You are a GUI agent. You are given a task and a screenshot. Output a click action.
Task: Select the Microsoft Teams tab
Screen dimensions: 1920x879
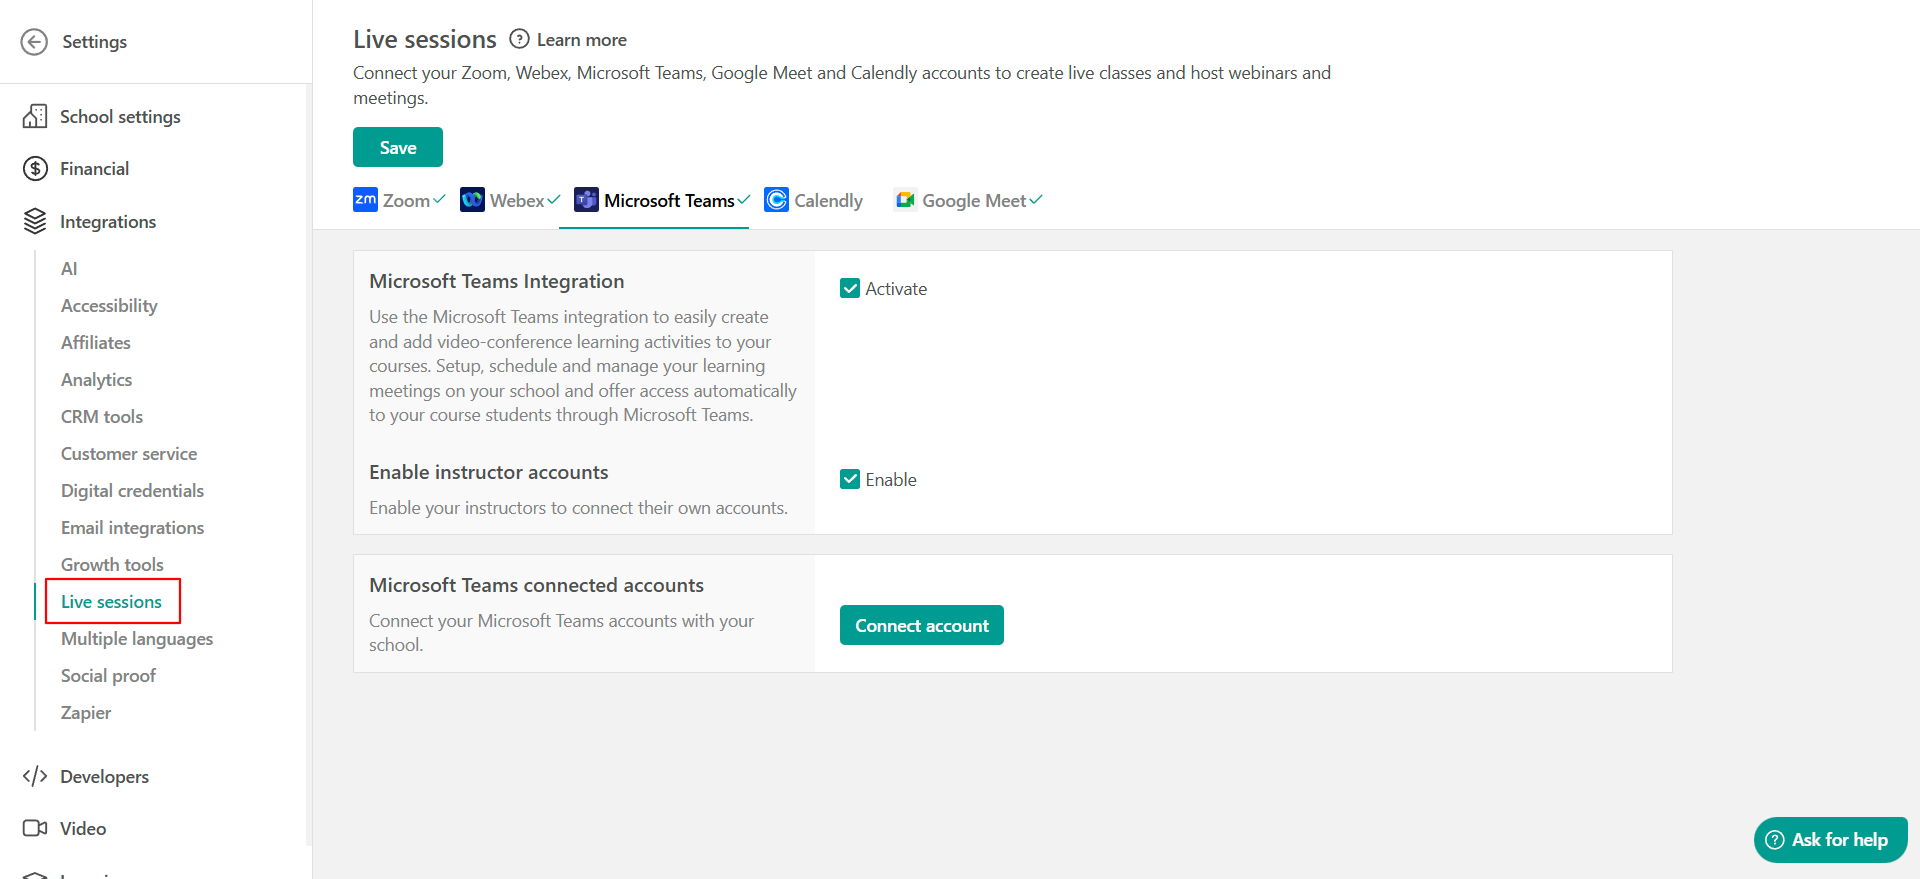(662, 201)
